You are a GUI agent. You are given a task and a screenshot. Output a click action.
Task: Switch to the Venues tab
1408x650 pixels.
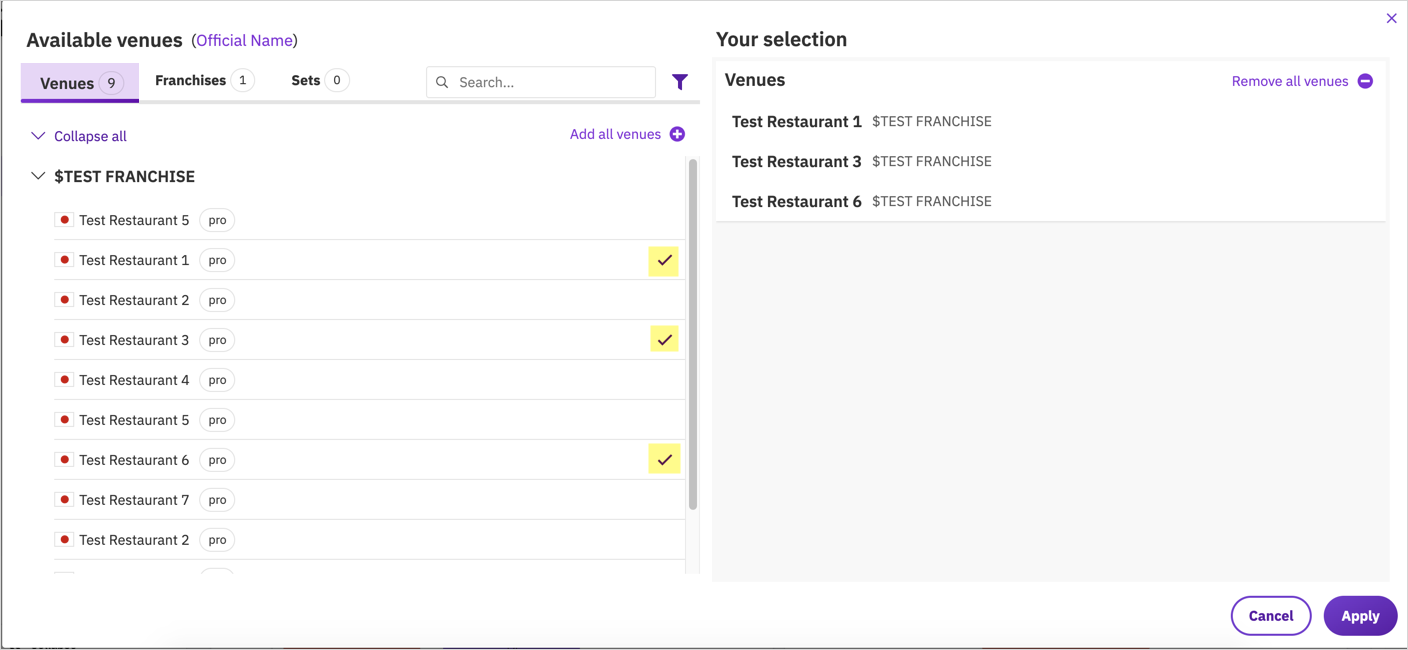80,83
